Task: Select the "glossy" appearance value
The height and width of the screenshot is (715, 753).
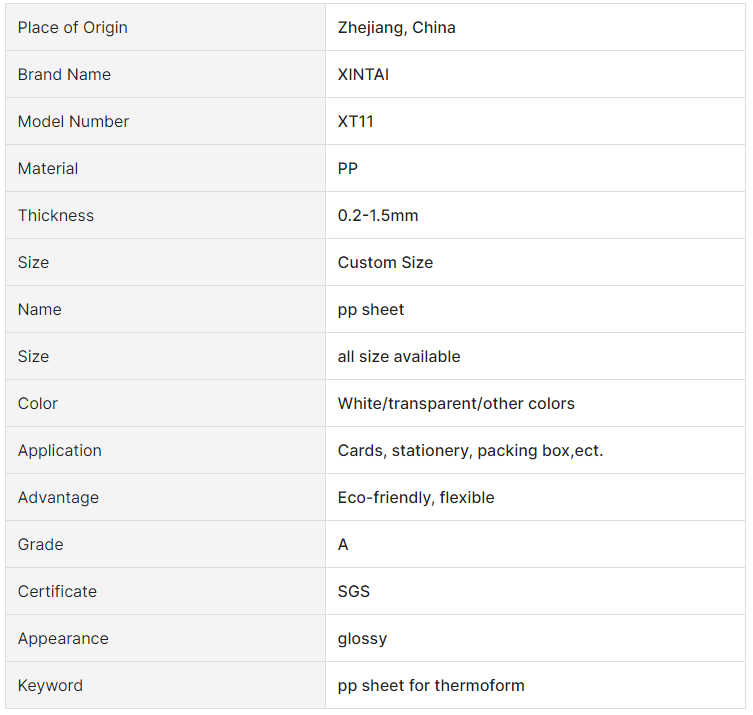Action: tap(362, 639)
